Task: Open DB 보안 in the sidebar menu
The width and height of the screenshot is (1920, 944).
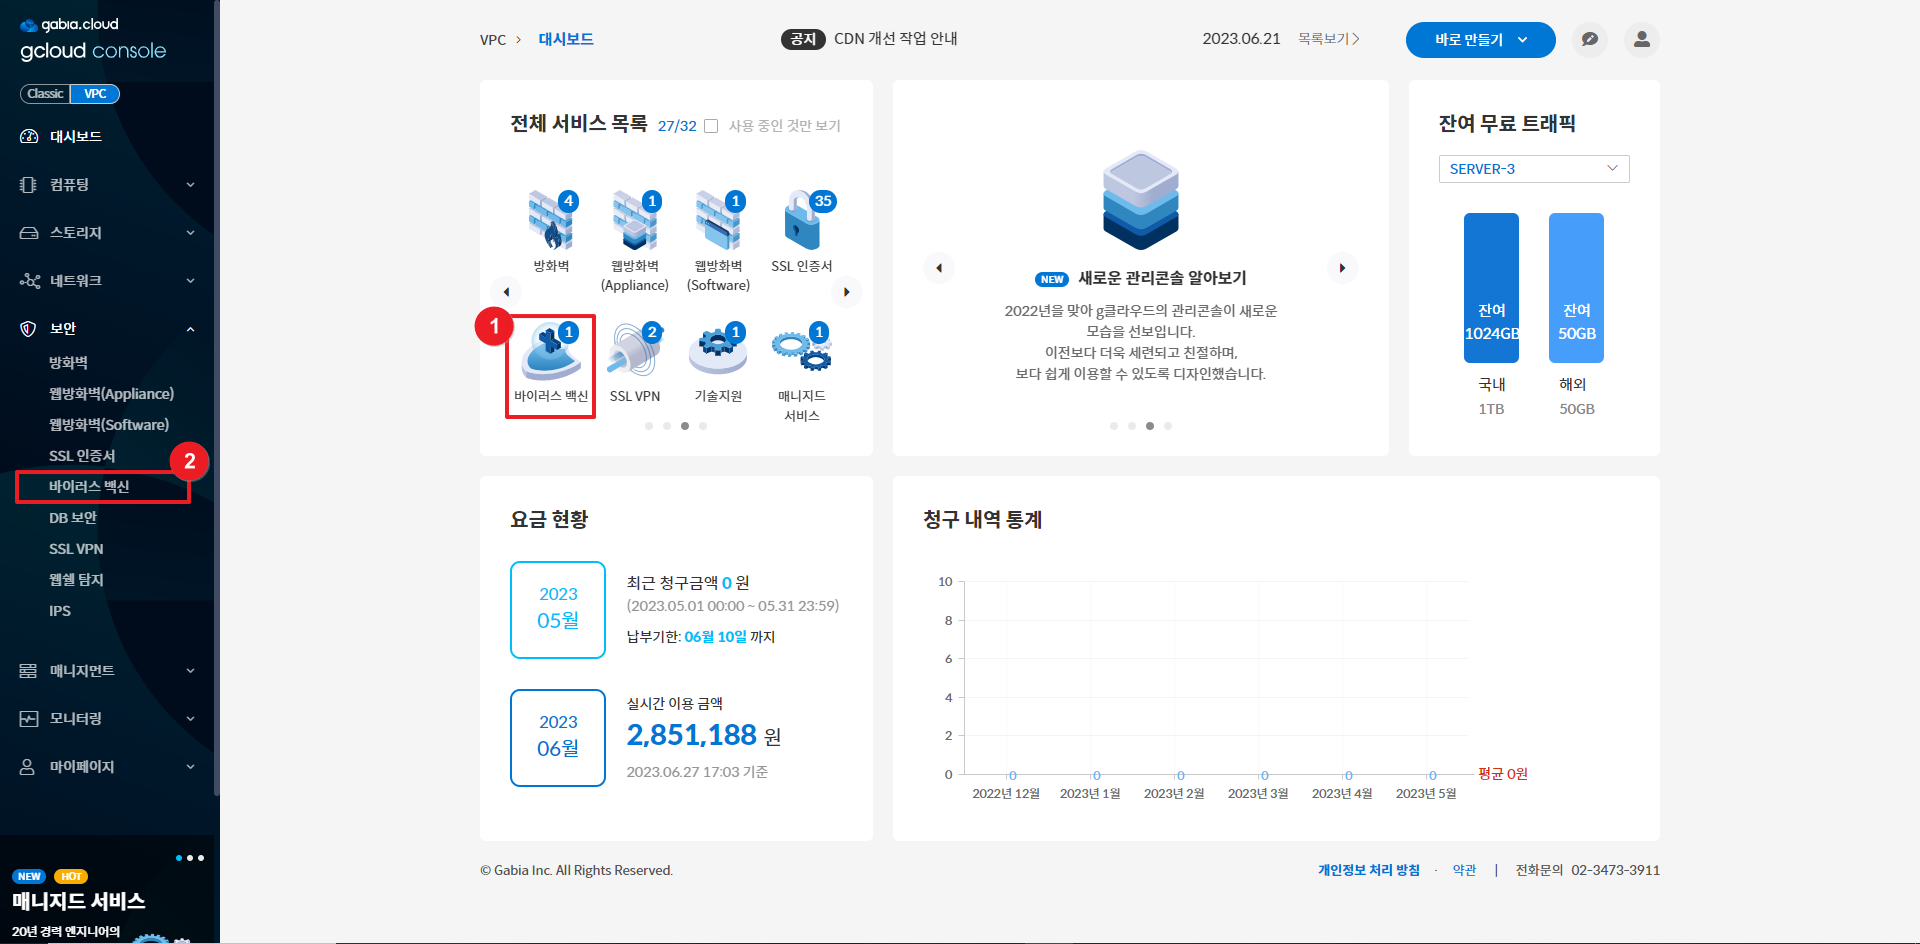Action: tap(73, 518)
